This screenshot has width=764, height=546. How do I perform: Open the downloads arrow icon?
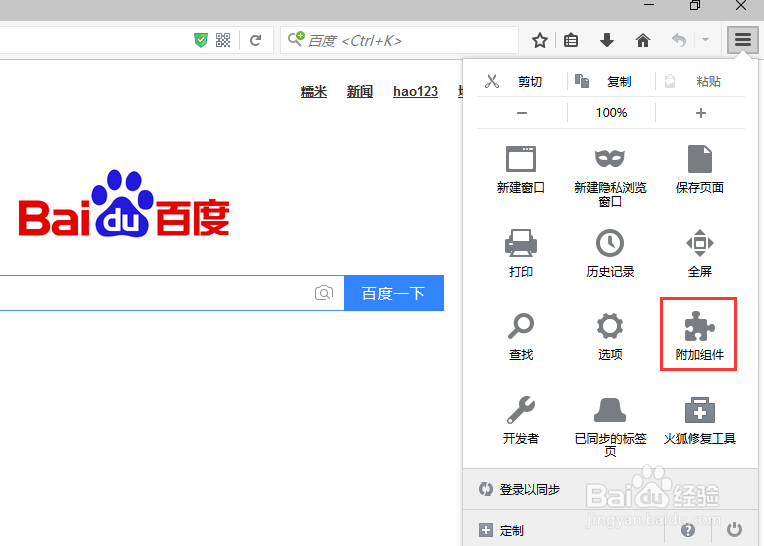click(607, 40)
